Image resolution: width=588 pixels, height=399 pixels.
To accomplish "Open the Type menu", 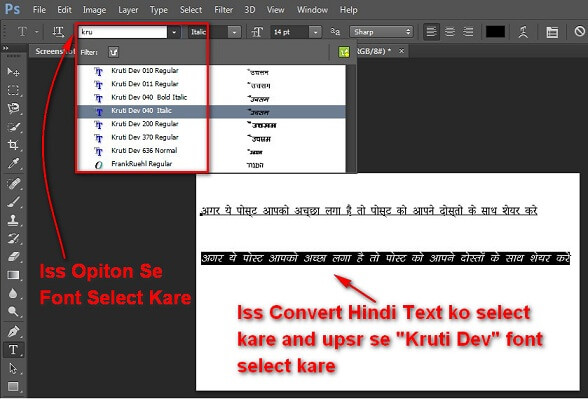I will (159, 10).
